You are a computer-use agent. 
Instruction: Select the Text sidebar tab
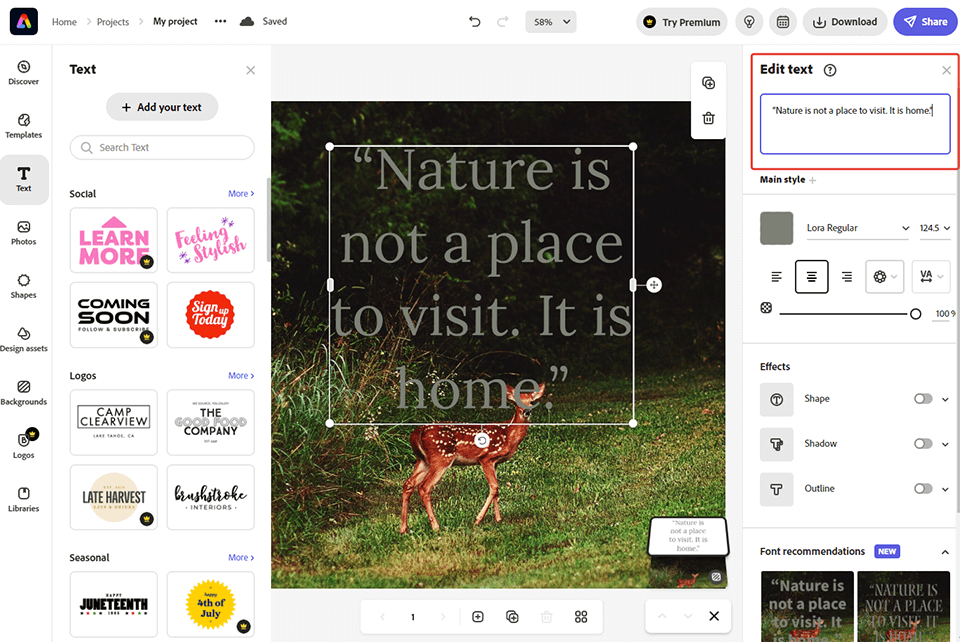(x=24, y=179)
